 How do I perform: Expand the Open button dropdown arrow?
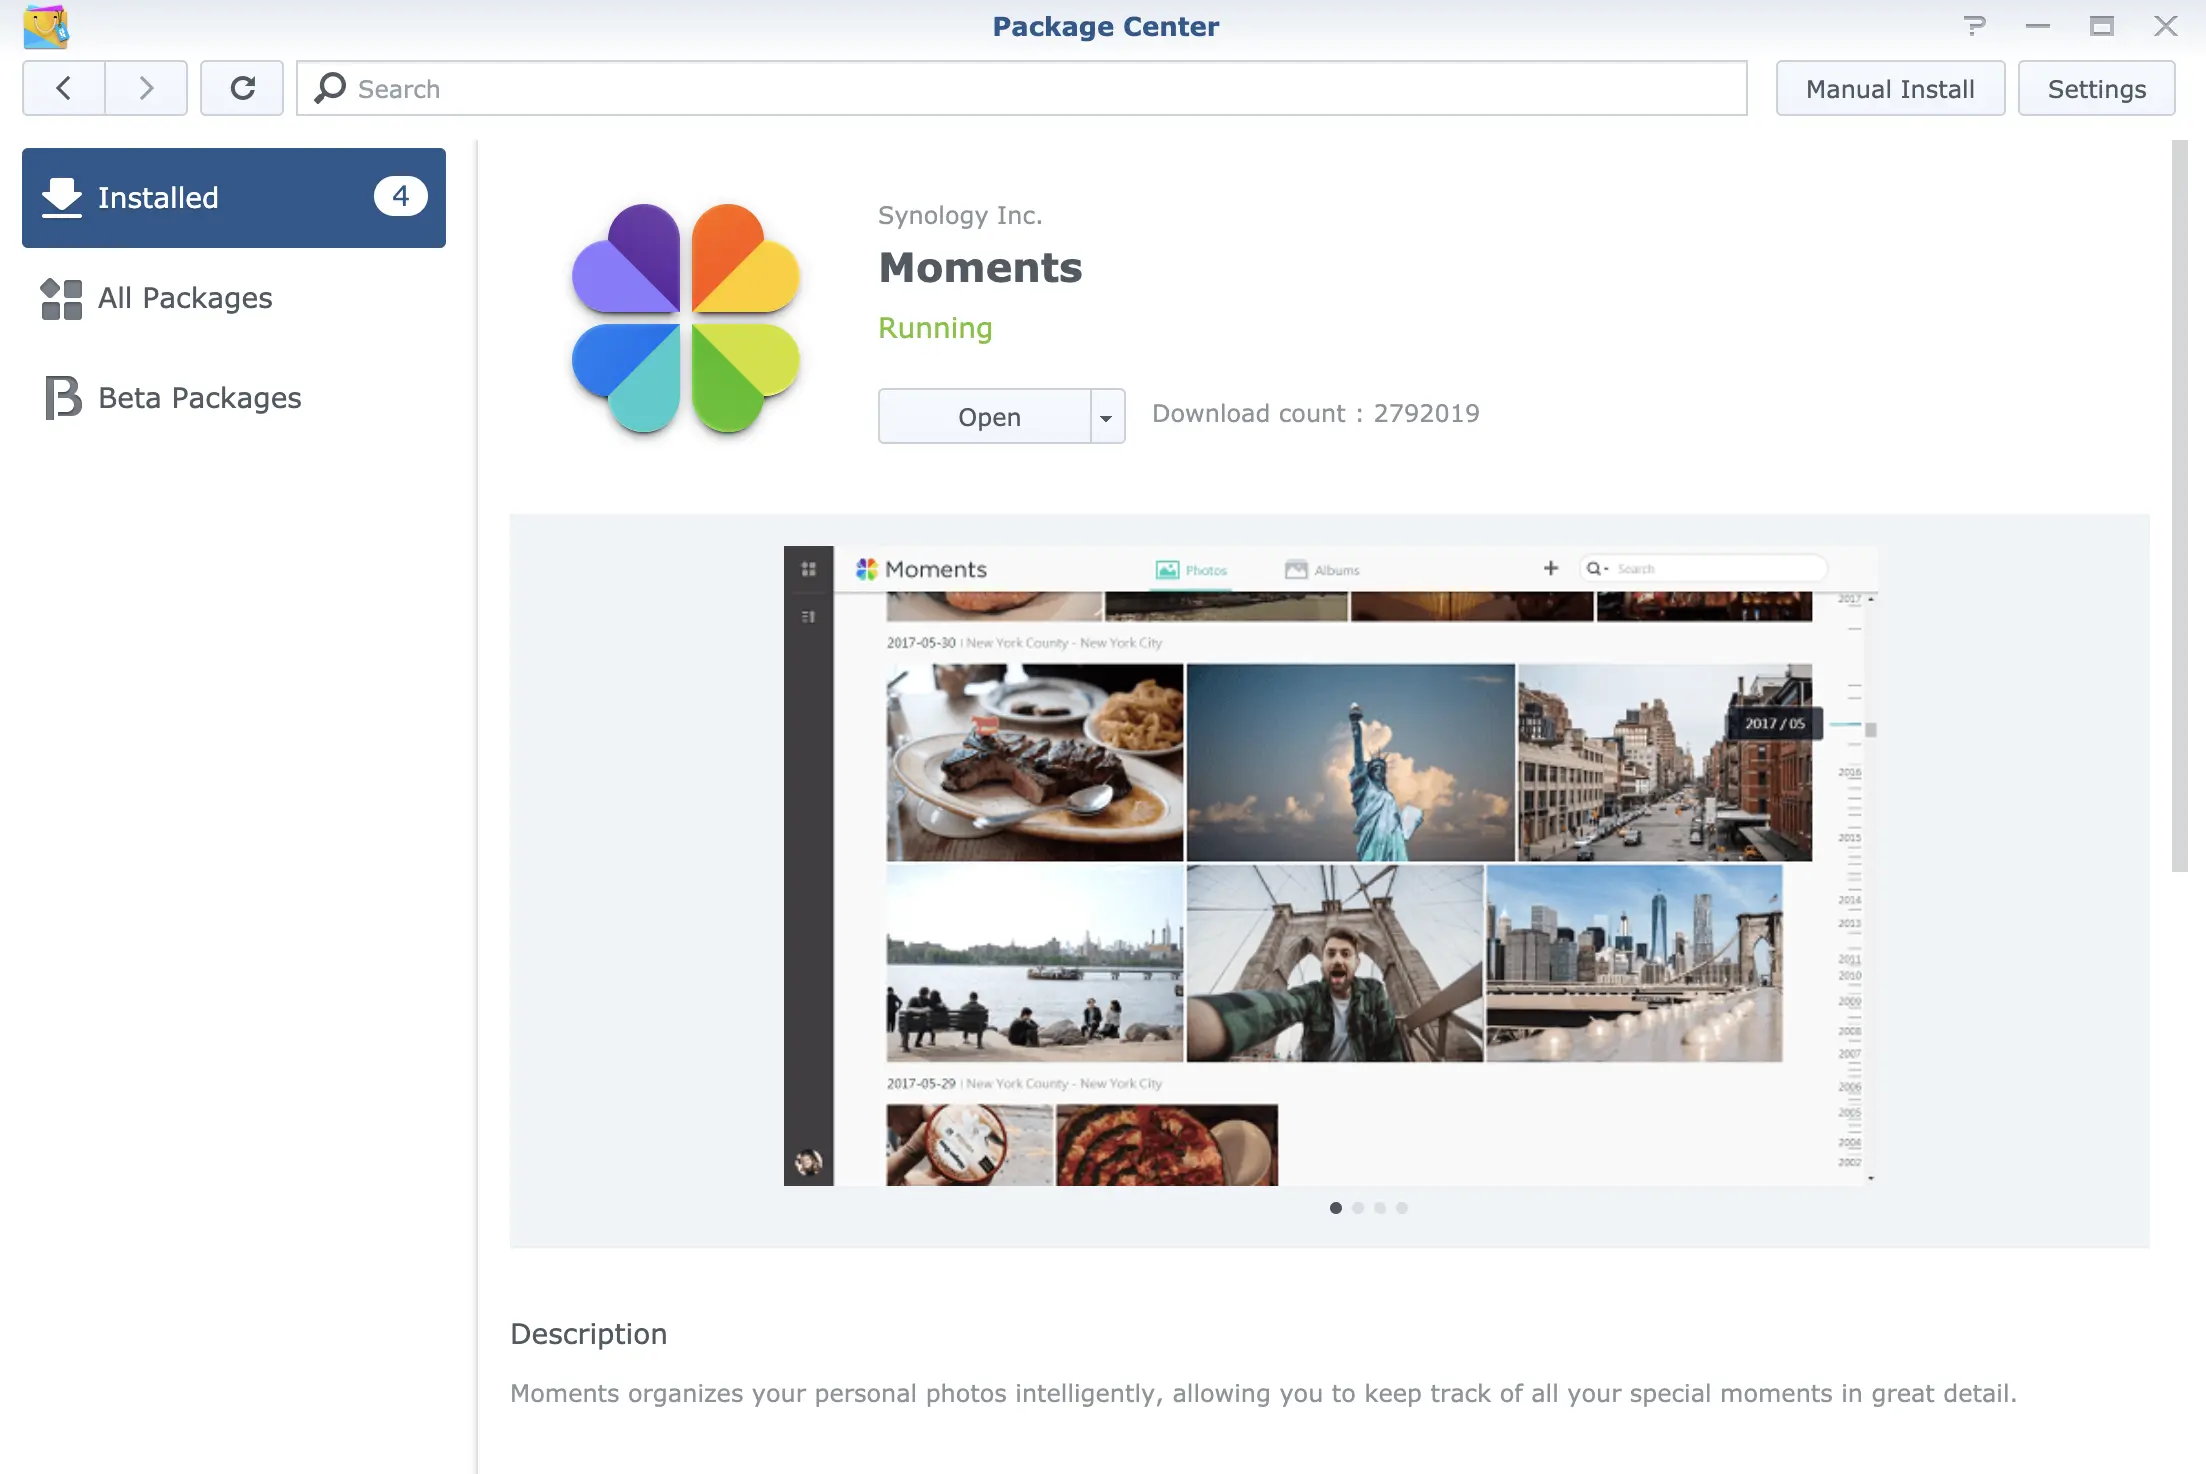click(1107, 417)
